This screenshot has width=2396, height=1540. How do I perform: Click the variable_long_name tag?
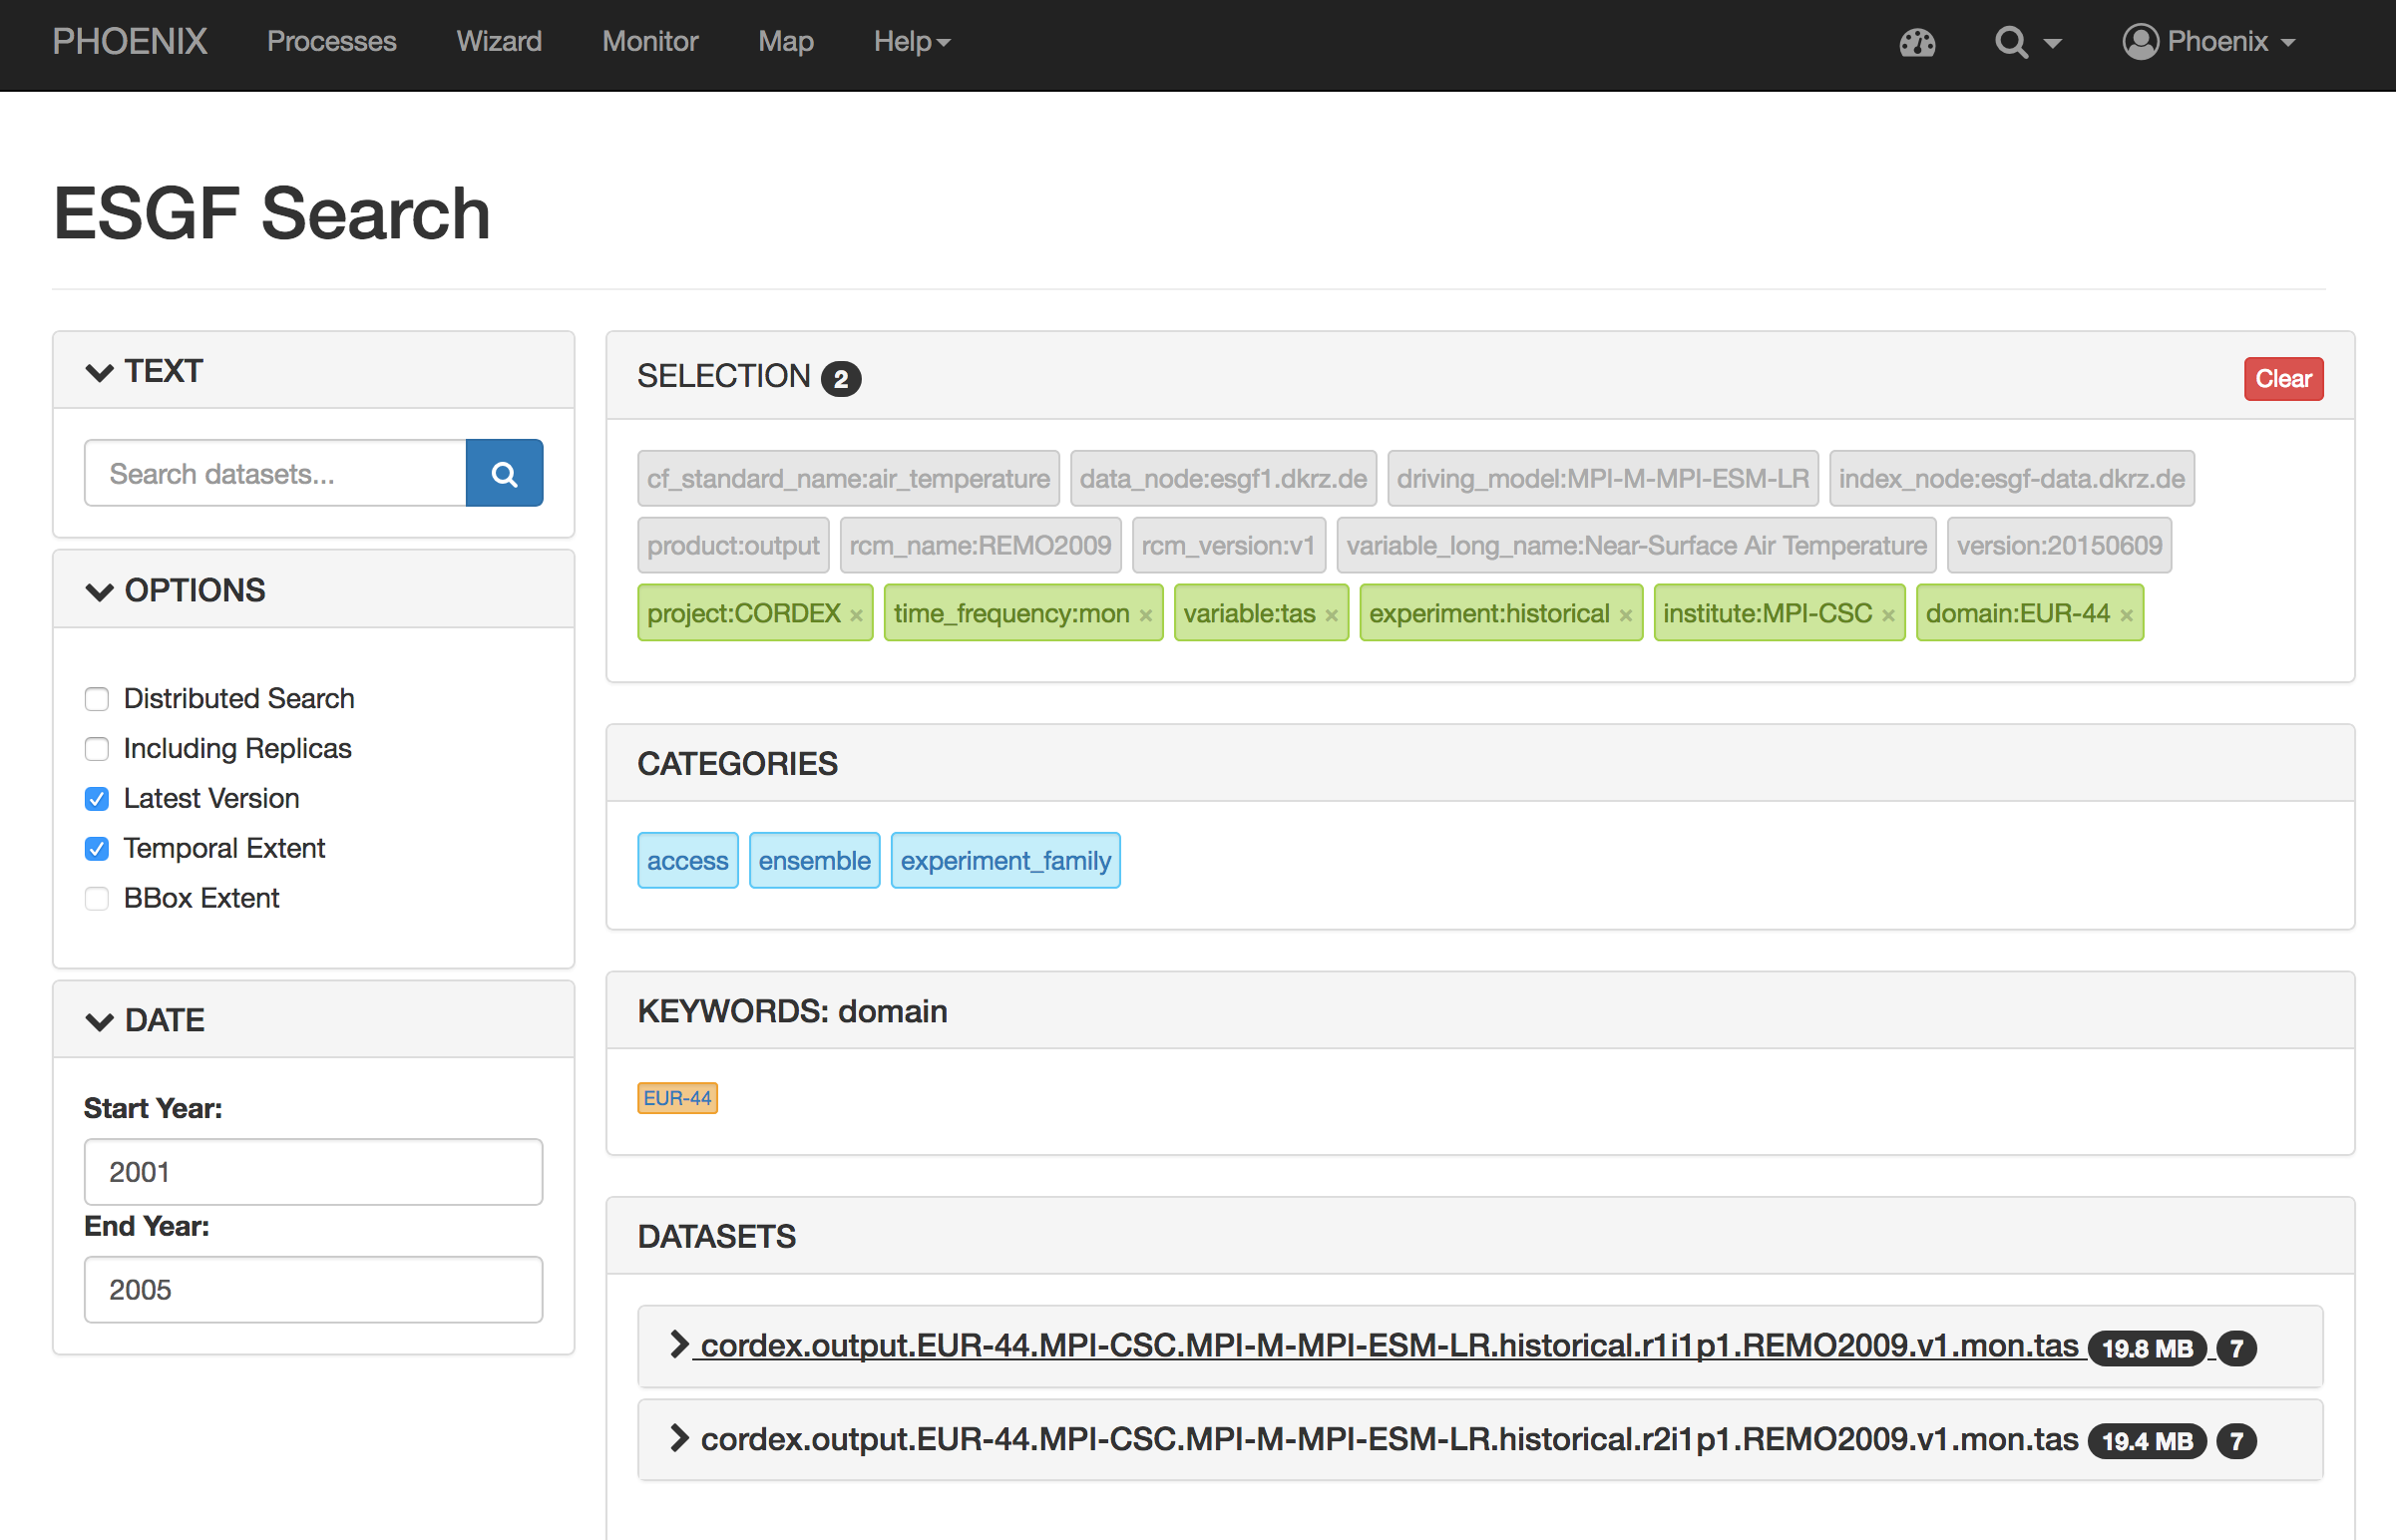pyautogui.click(x=1636, y=546)
